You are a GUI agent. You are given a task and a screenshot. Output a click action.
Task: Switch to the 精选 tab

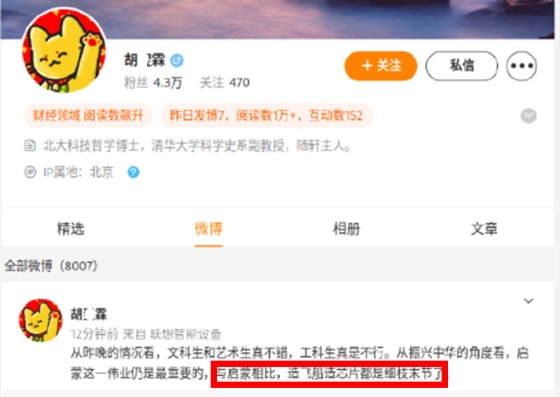tap(71, 229)
